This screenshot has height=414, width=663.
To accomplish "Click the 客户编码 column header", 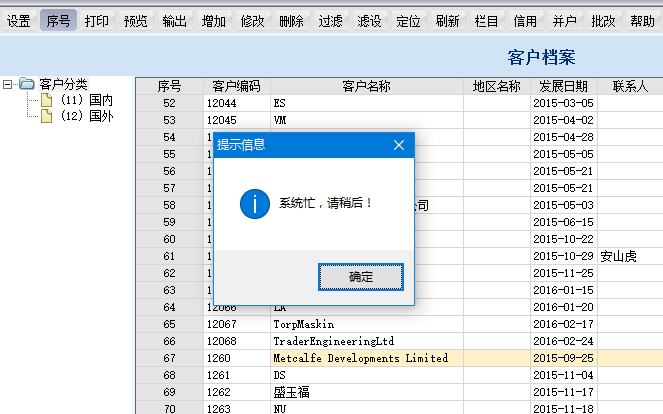I will pyautogui.click(x=237, y=86).
